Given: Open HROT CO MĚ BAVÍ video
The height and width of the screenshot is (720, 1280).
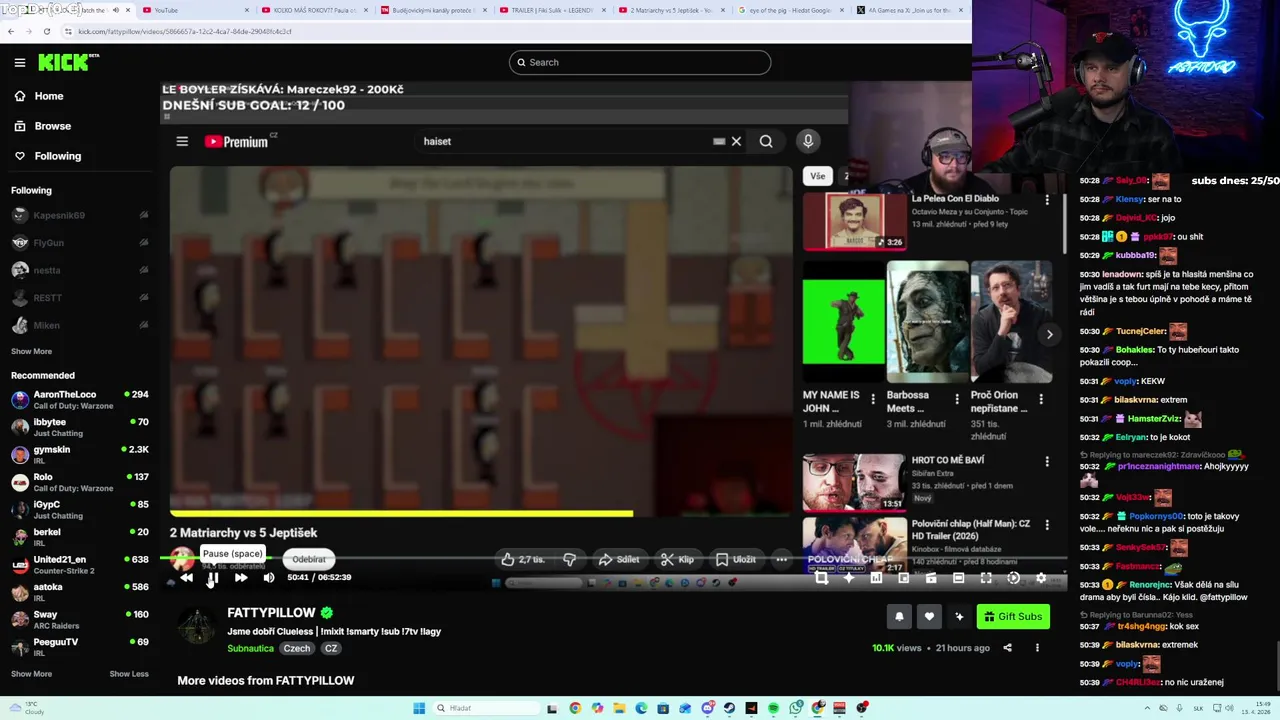Looking at the screenshot, I should click(x=855, y=482).
